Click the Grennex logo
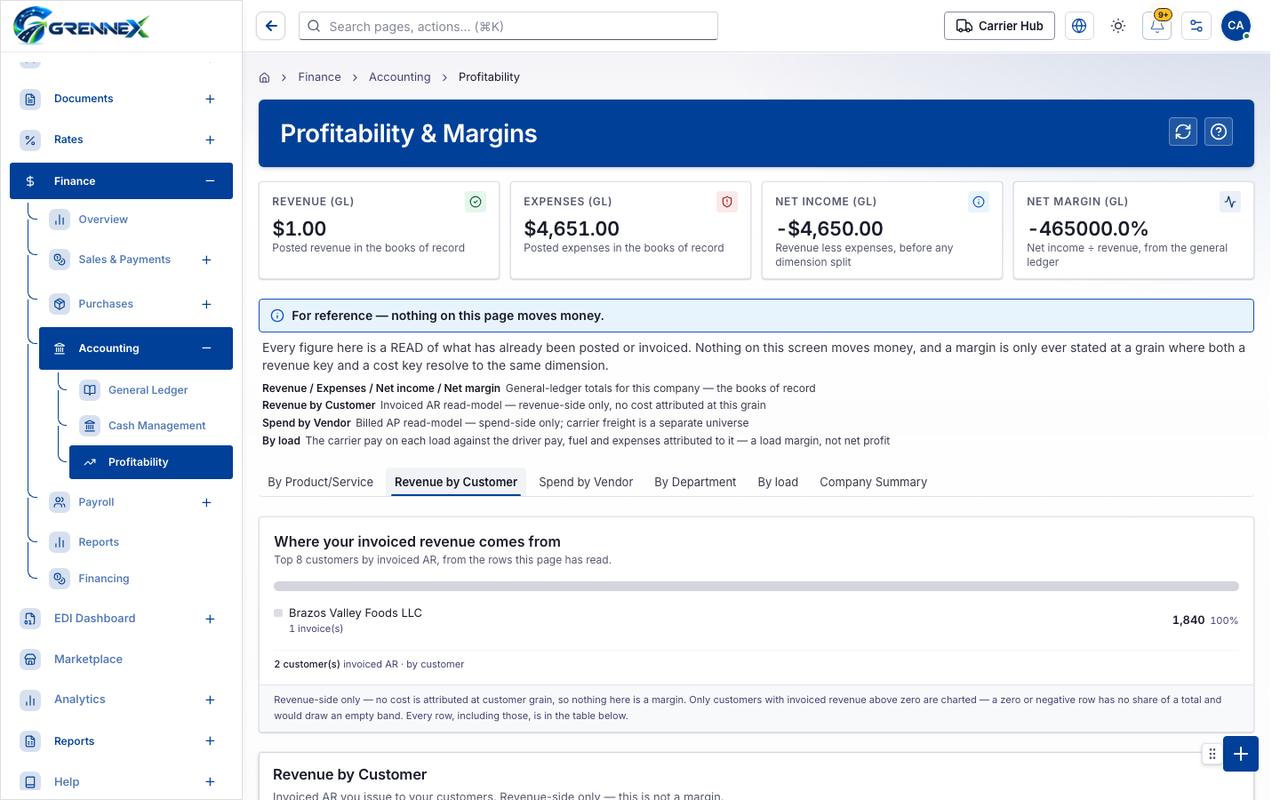 81,24
